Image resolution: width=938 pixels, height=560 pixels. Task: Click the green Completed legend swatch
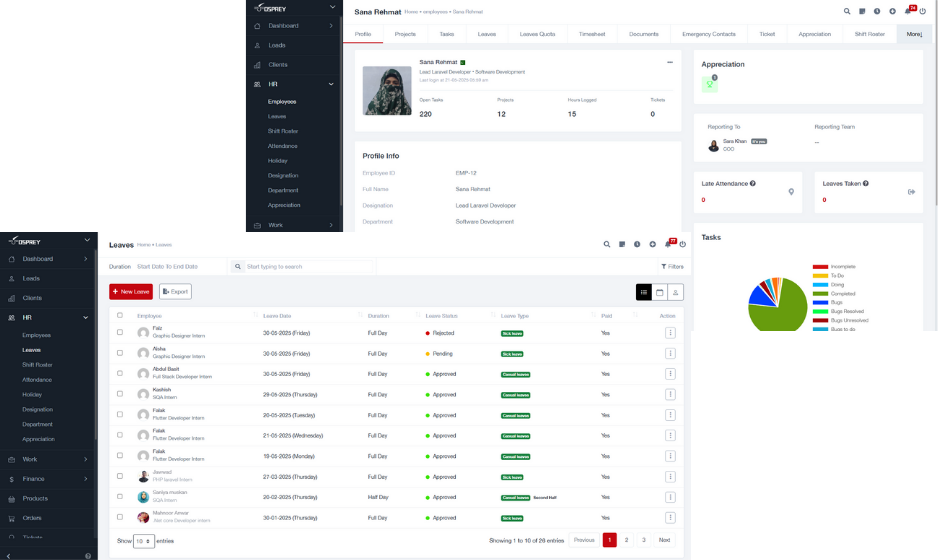tap(820, 294)
